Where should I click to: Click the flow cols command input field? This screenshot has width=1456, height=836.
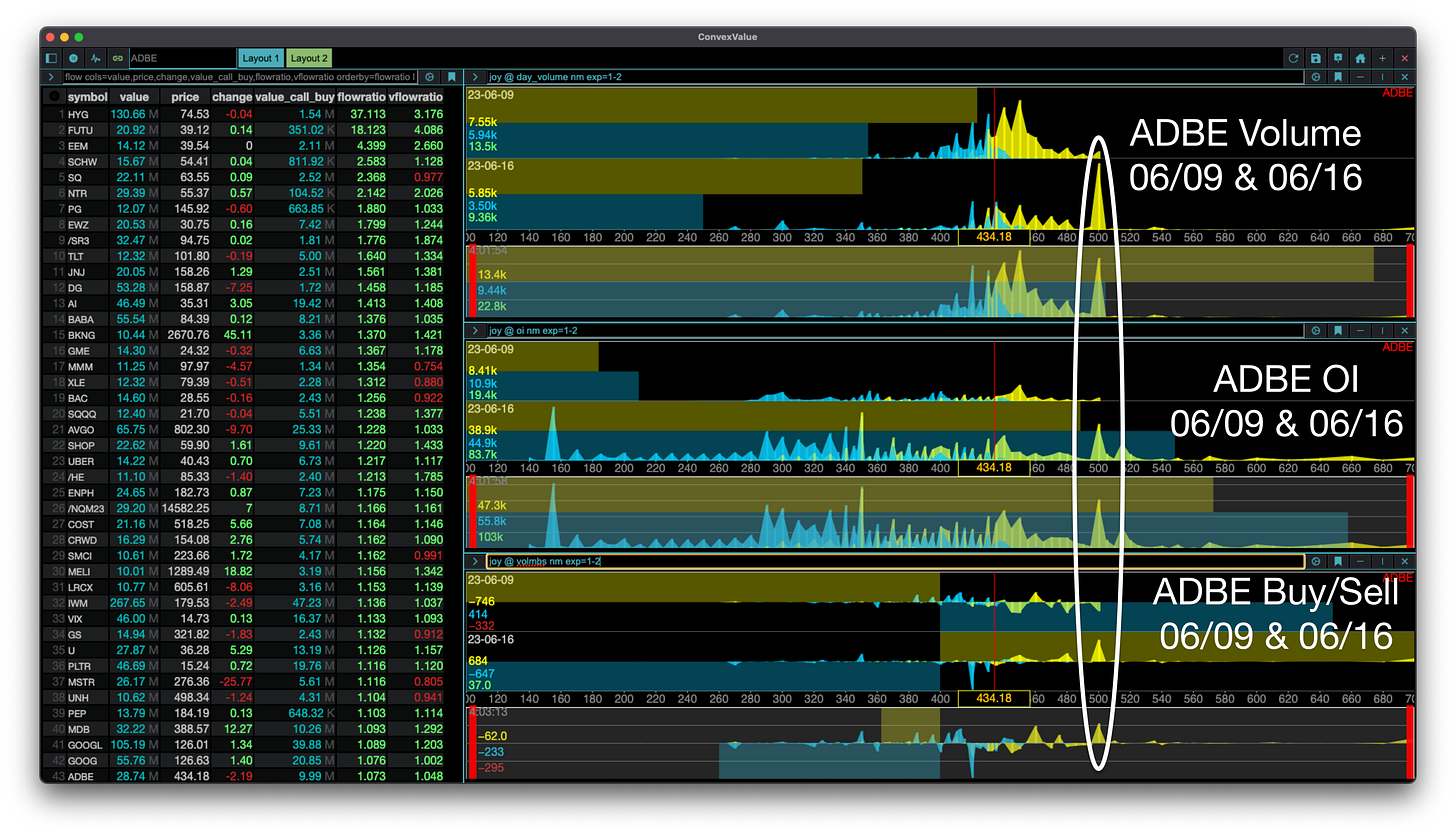point(240,77)
